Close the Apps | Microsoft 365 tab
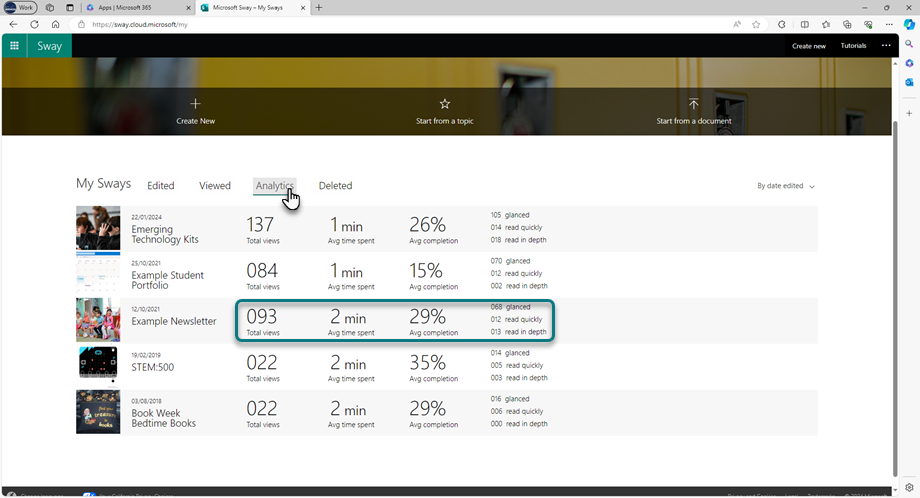The width and height of the screenshot is (920, 498). pyautogui.click(x=188, y=8)
